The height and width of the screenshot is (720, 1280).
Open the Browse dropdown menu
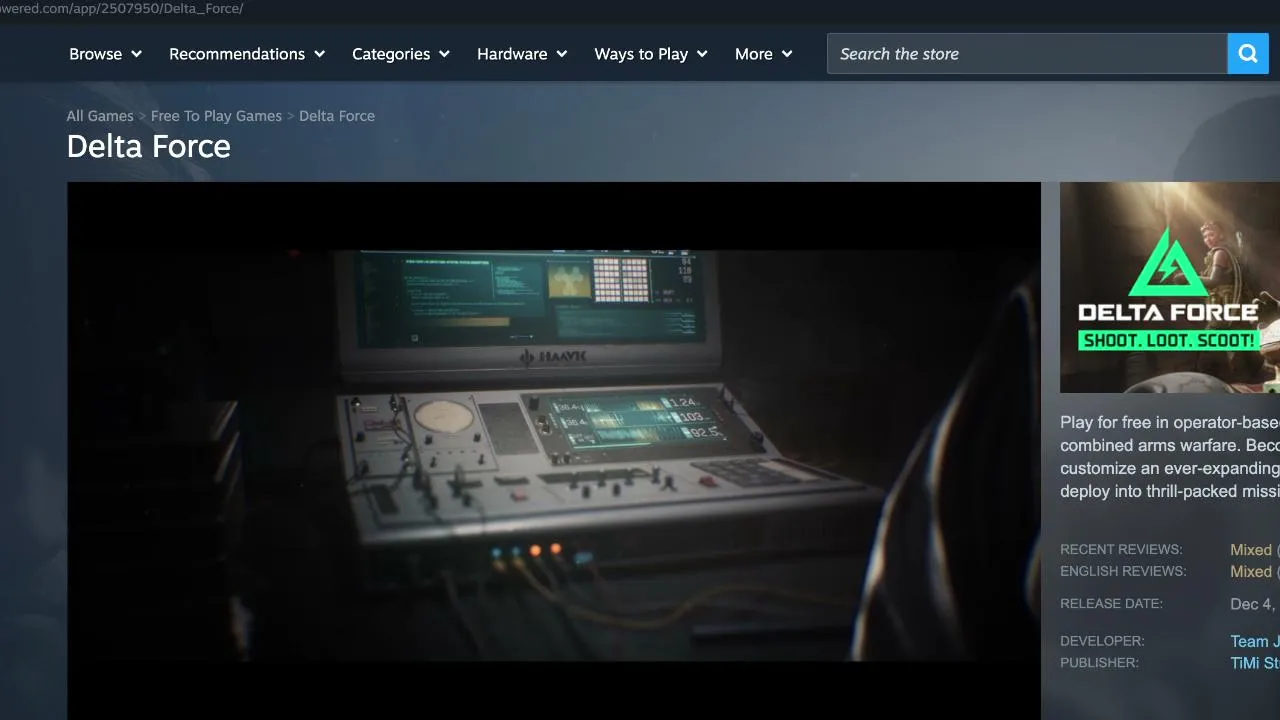(x=105, y=54)
